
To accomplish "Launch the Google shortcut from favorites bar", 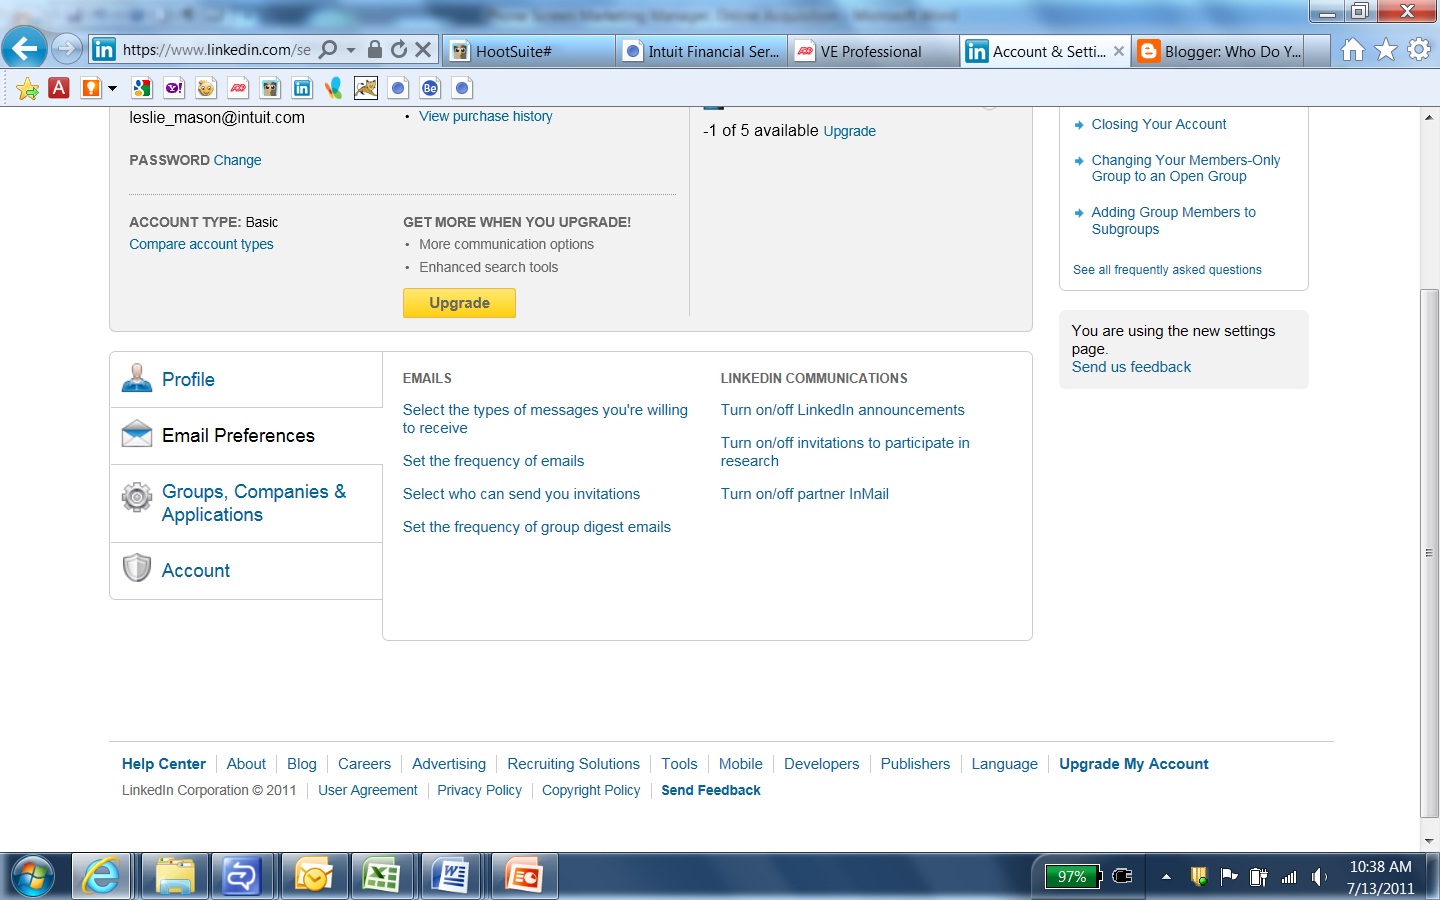I will point(141,88).
